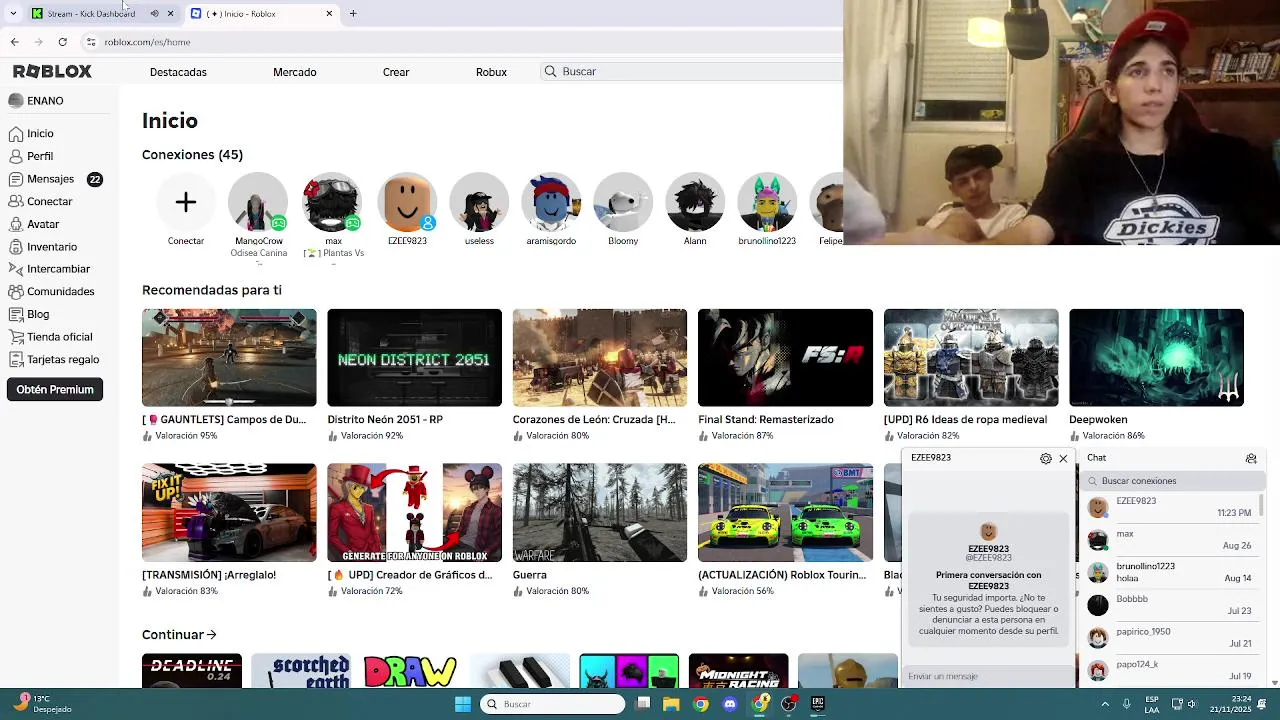Open Intercambiar in the sidebar
1280x720 pixels.
49,269
